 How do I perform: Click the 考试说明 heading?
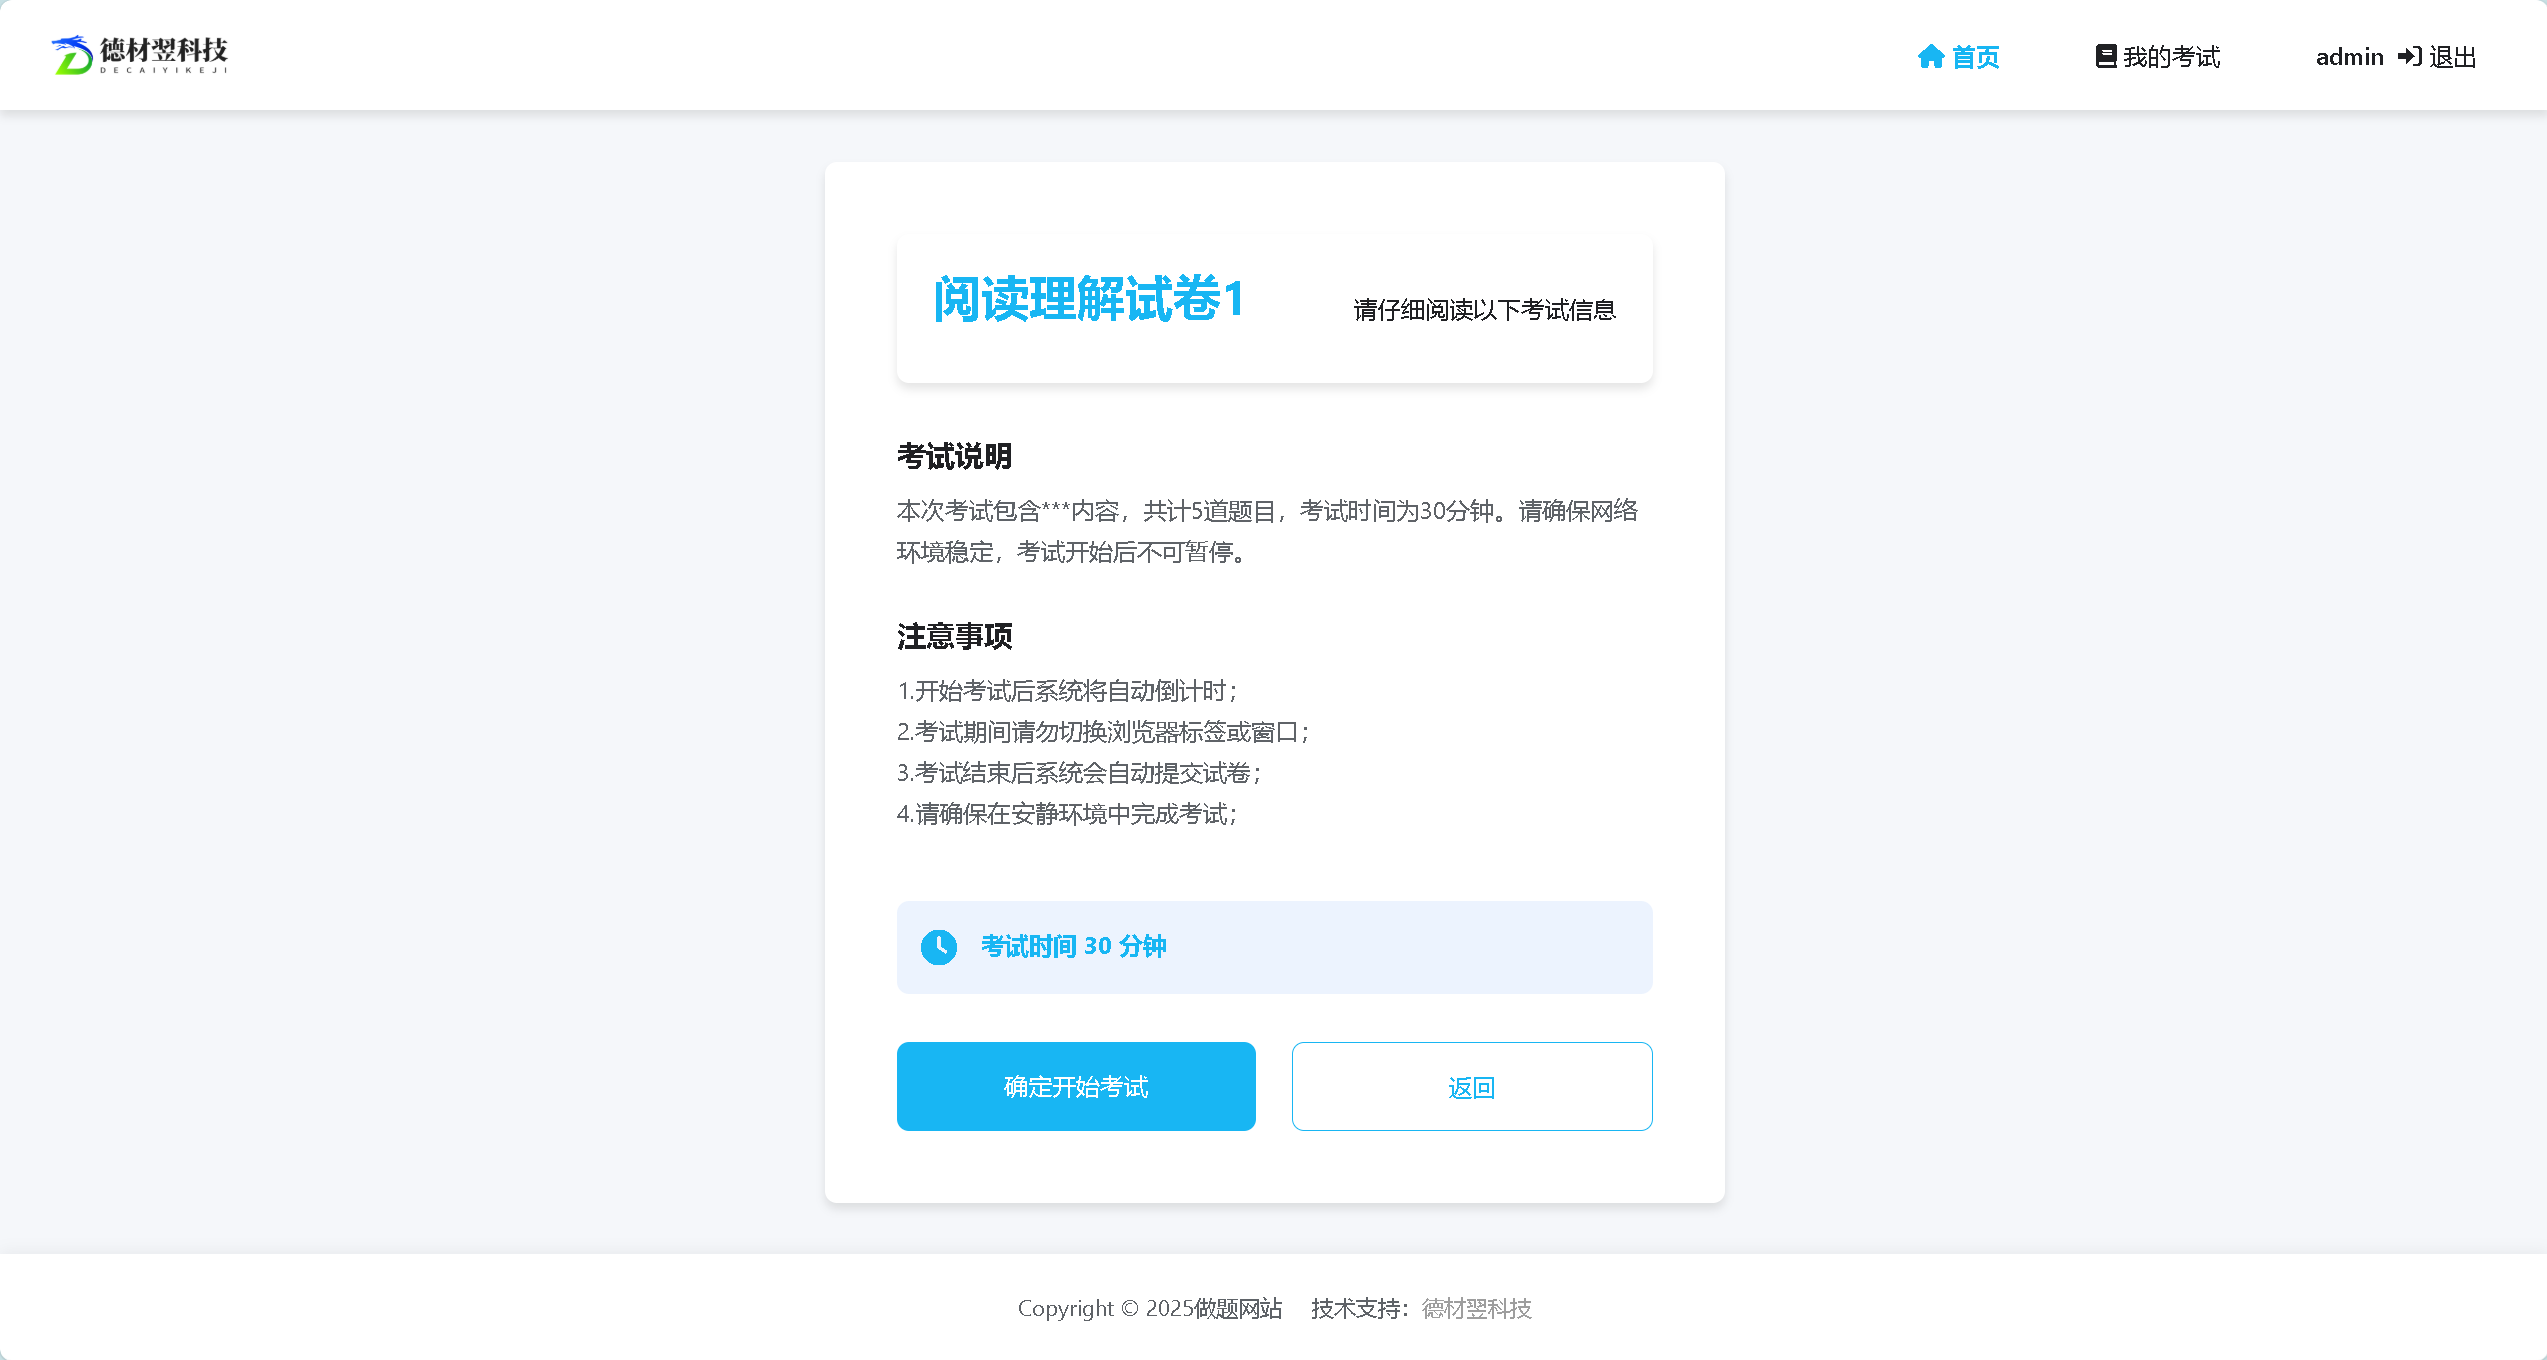(x=954, y=456)
